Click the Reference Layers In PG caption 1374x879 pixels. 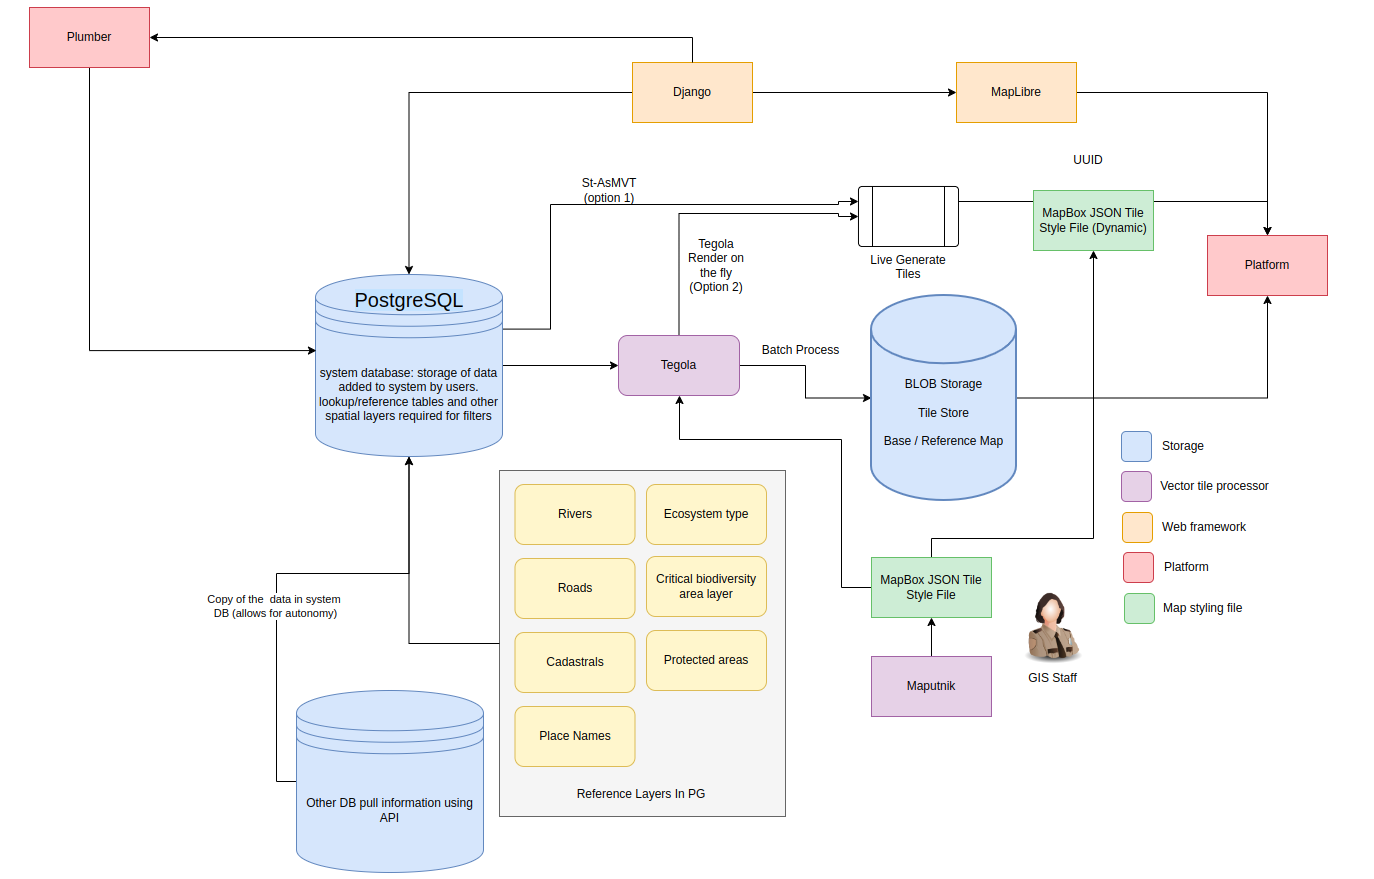coord(641,794)
